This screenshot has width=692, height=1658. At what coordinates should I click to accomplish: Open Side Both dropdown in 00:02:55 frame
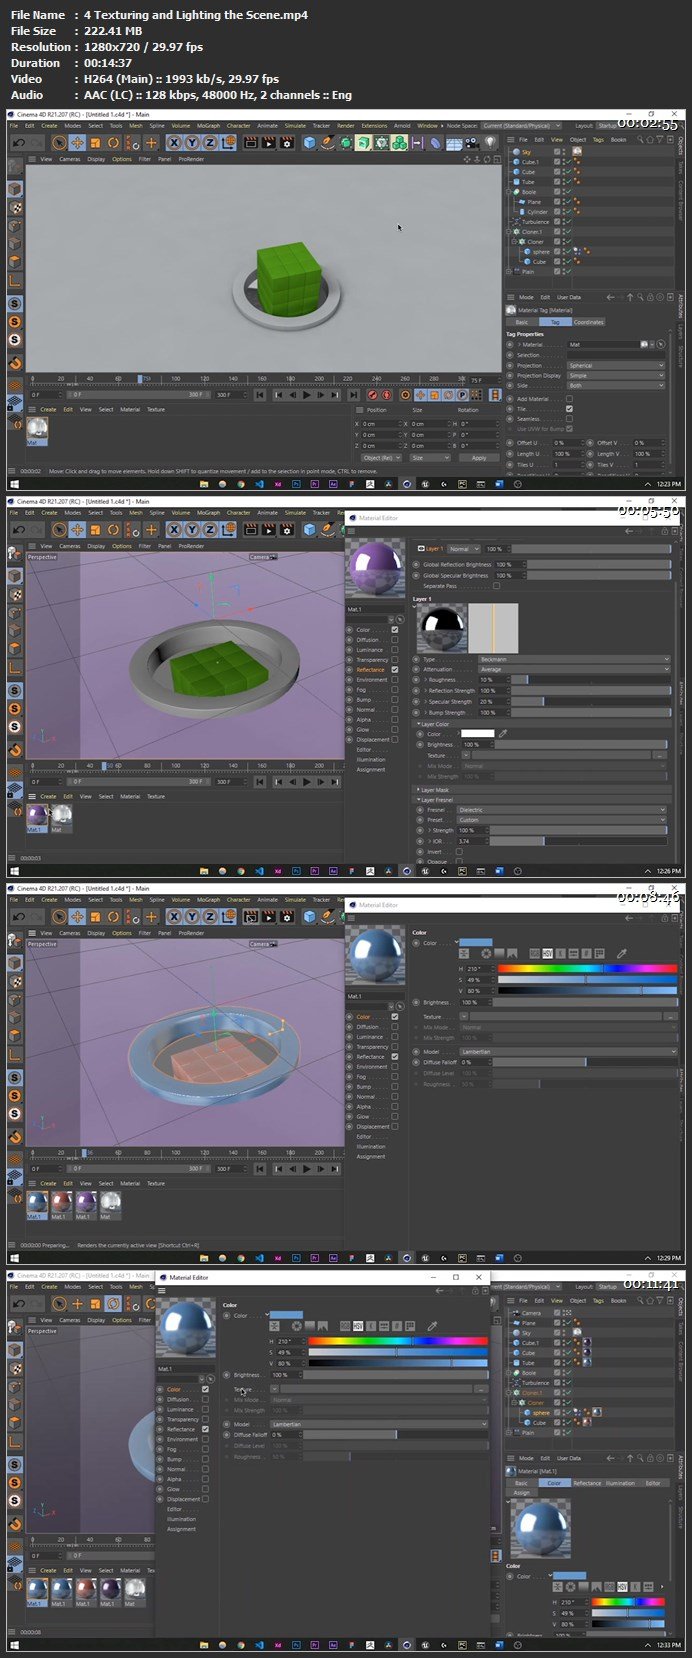(616, 386)
